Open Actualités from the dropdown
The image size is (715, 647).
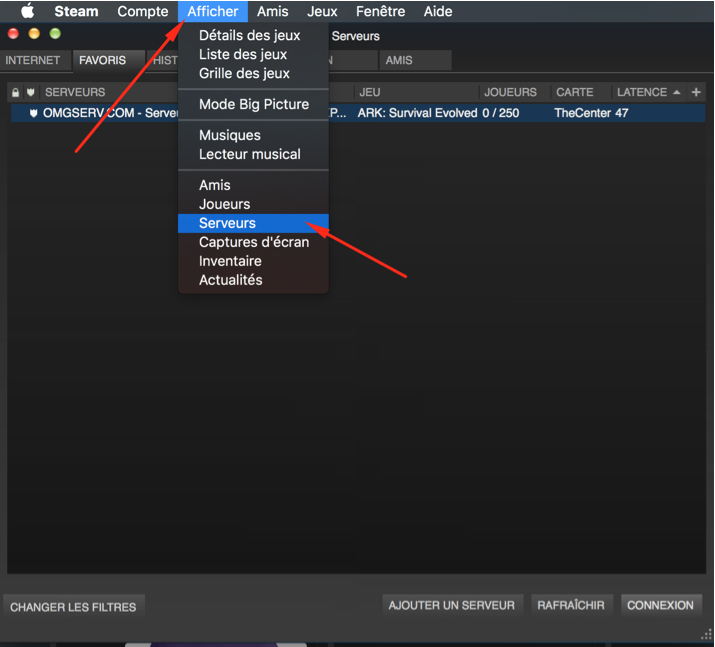pyautogui.click(x=253, y=280)
